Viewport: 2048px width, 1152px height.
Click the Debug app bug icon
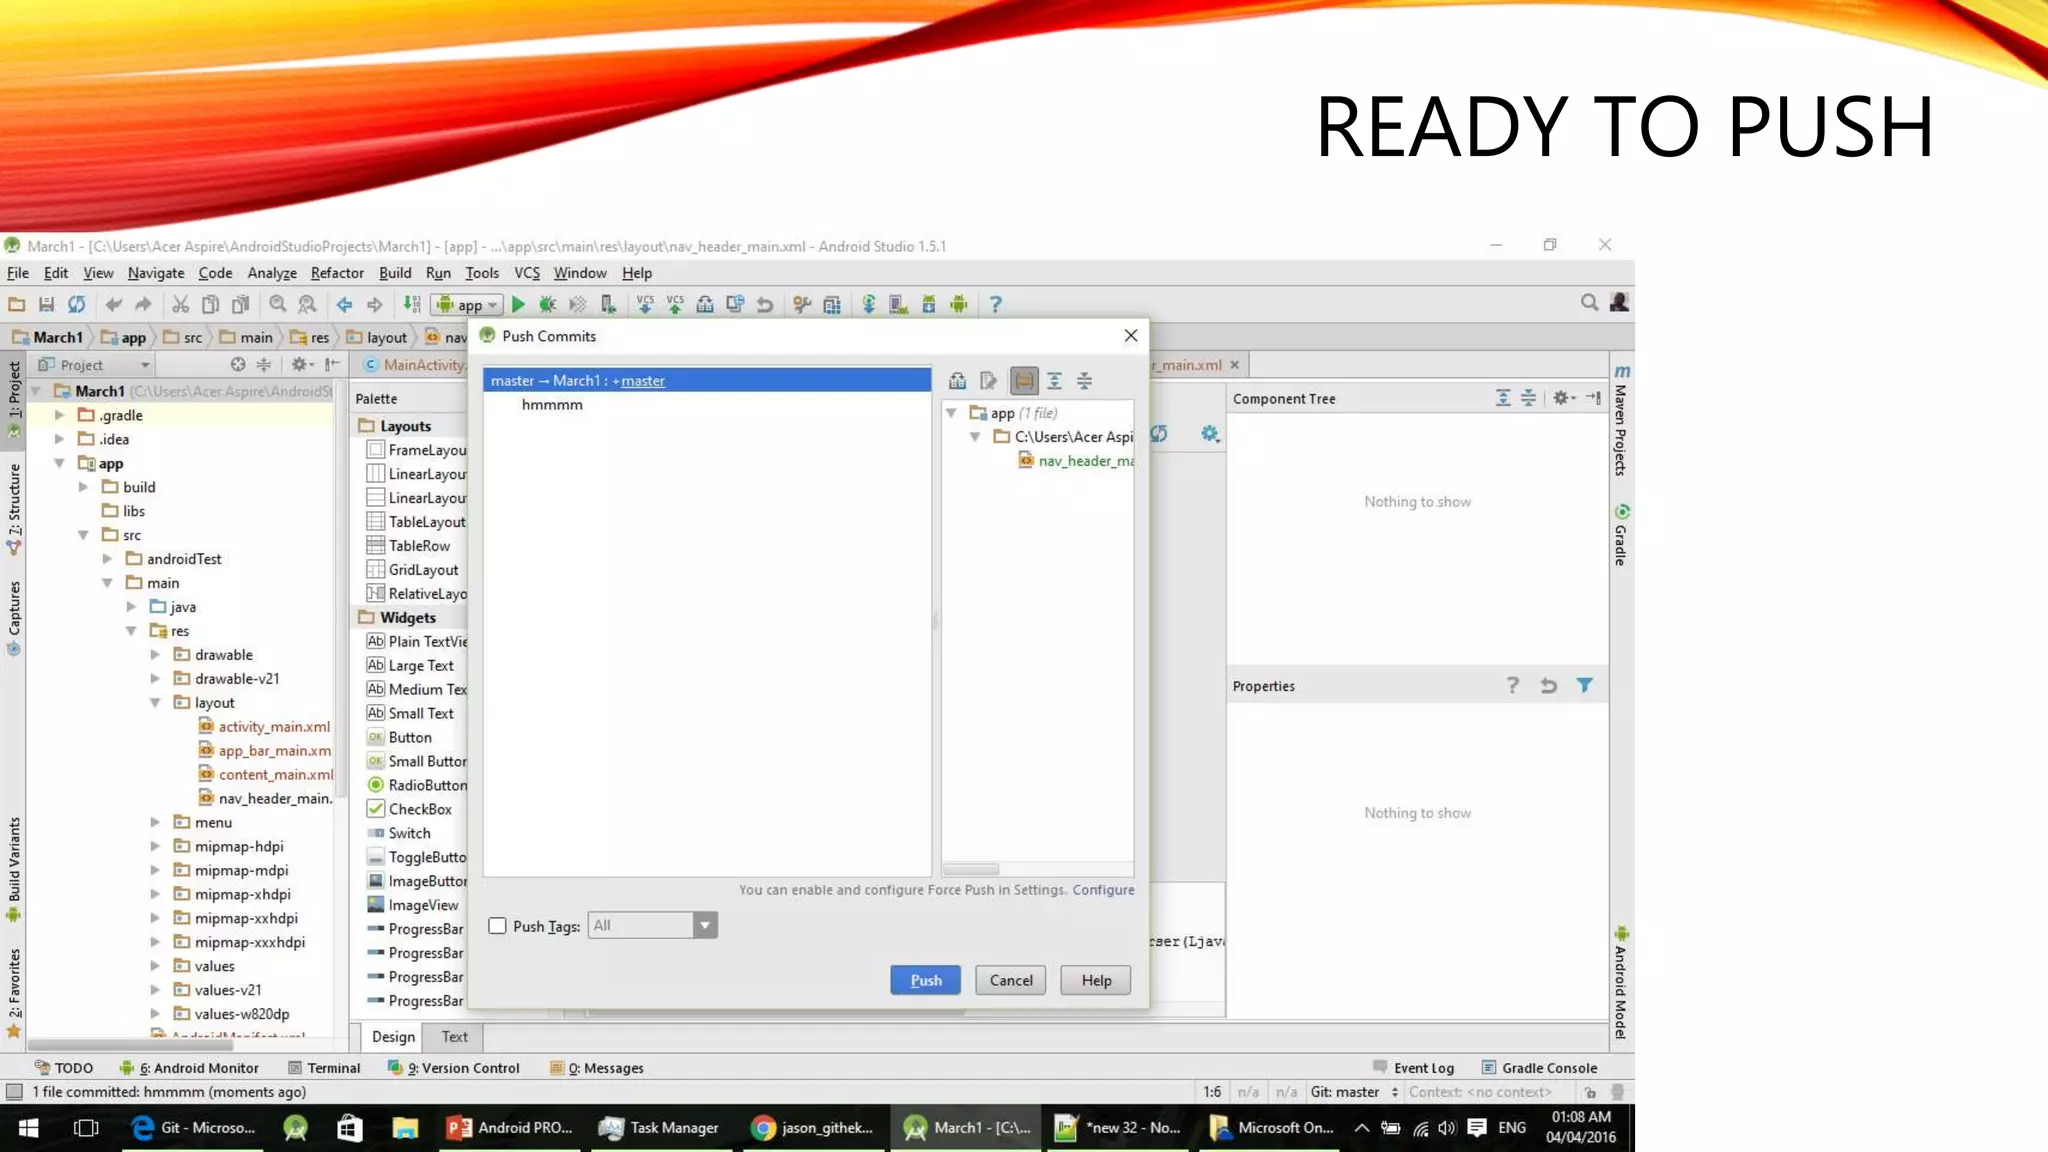click(547, 305)
